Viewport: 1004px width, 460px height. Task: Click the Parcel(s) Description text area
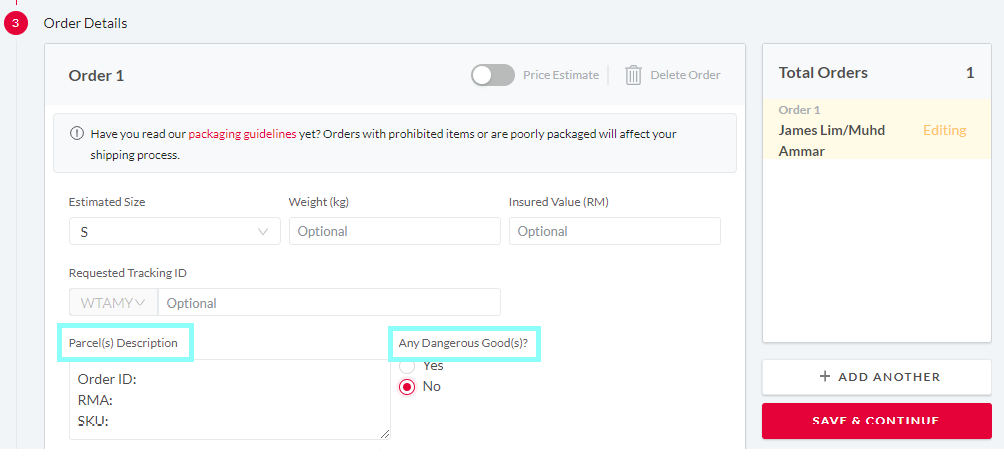tap(230, 399)
